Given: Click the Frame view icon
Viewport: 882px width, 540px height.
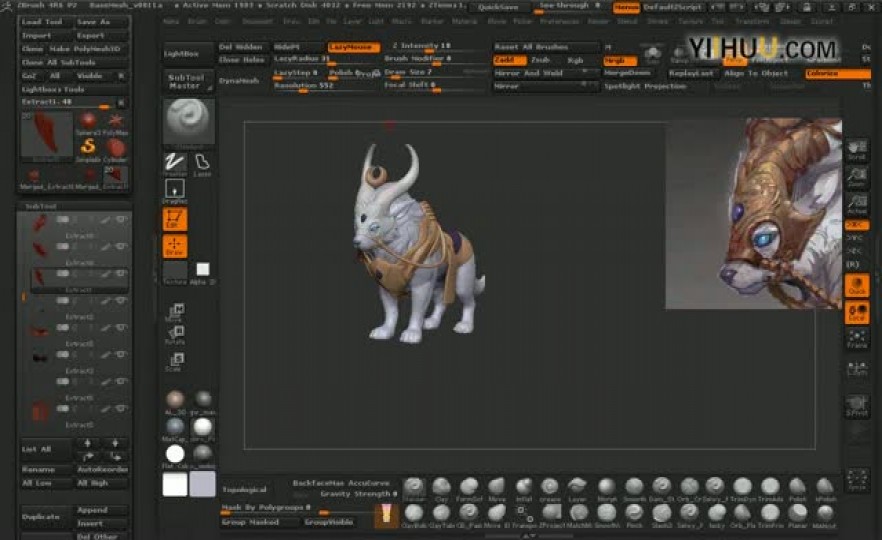Looking at the screenshot, I should (857, 339).
